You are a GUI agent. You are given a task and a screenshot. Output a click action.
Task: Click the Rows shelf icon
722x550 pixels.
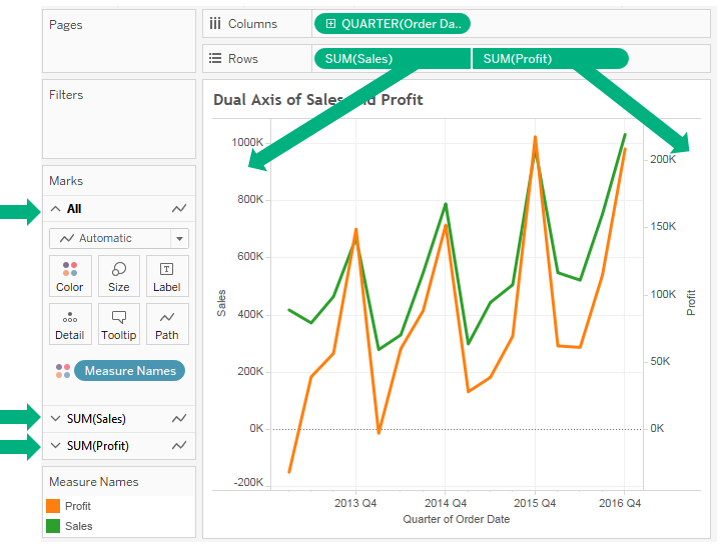pos(215,59)
